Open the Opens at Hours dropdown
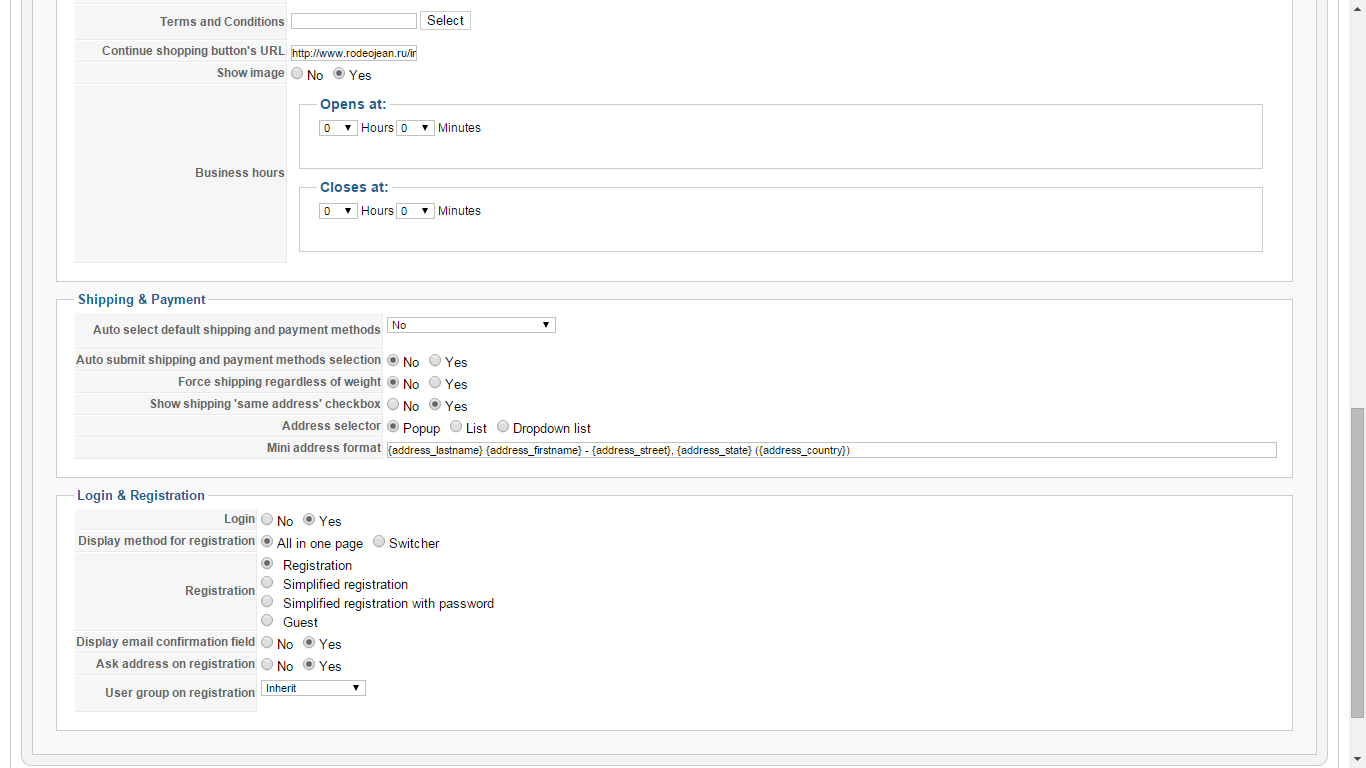This screenshot has height=768, width=1366. click(x=338, y=128)
